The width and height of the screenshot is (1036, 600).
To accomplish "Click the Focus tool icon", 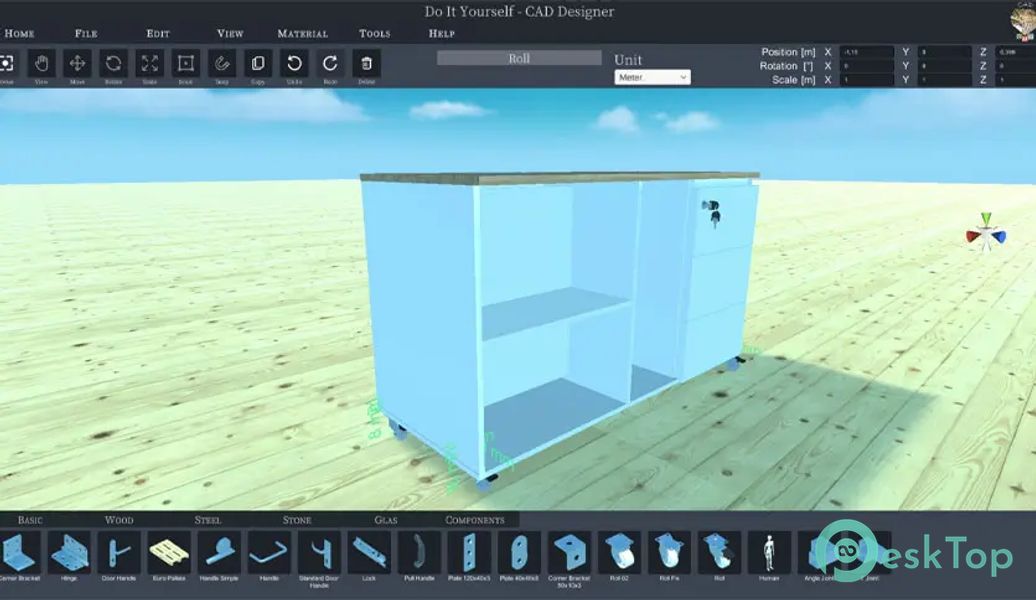I will pyautogui.click(x=7, y=63).
